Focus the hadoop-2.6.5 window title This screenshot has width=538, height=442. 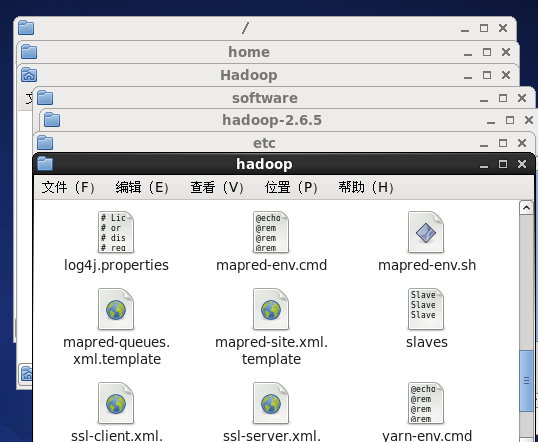point(272,120)
